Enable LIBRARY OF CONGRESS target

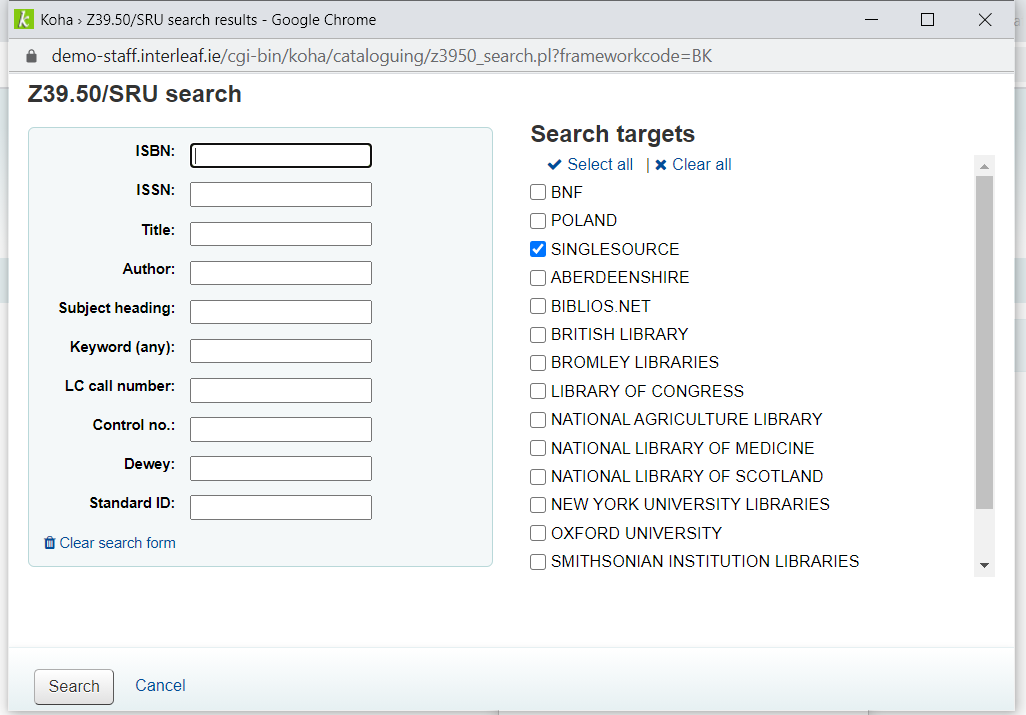click(x=538, y=391)
